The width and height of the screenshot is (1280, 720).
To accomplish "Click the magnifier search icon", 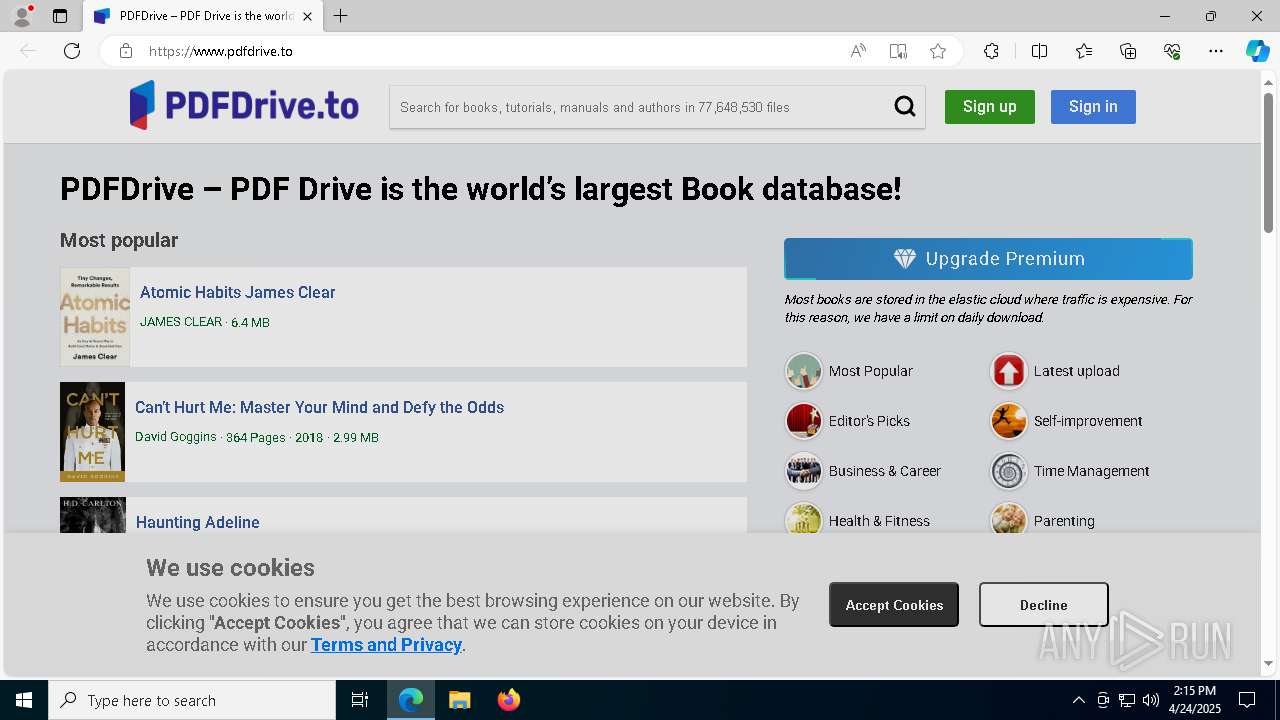I will pyautogui.click(x=904, y=107).
